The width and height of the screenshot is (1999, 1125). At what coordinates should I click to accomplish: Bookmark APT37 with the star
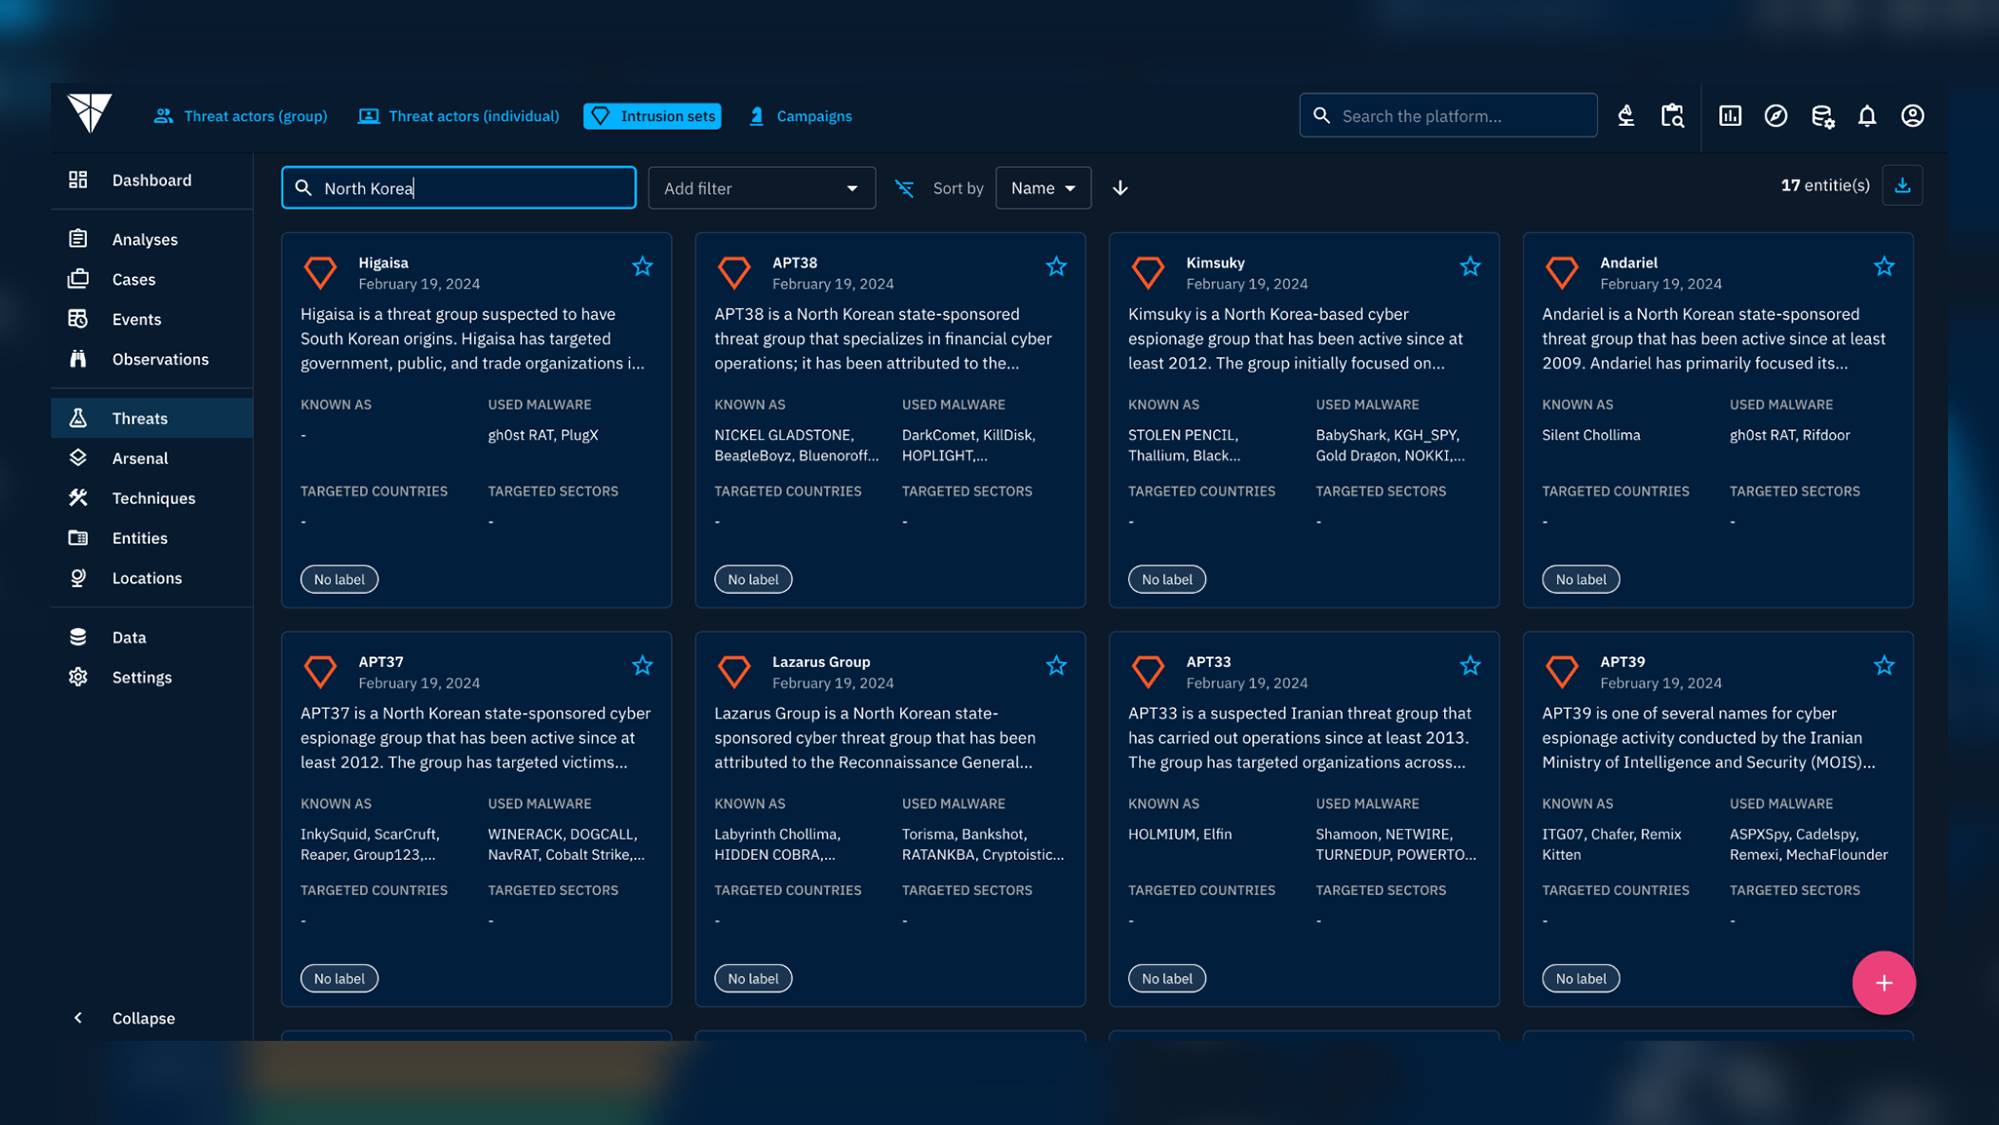(x=642, y=665)
